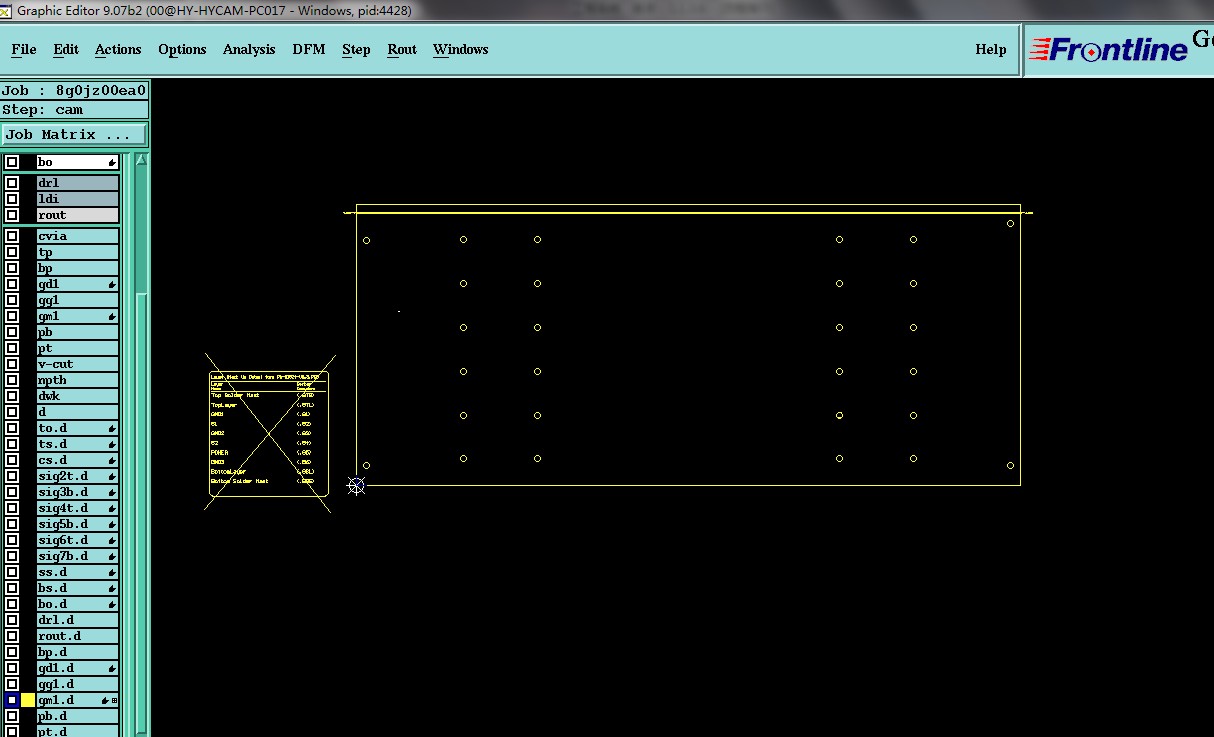Click the layer list scroll-up arrow

coord(141,160)
